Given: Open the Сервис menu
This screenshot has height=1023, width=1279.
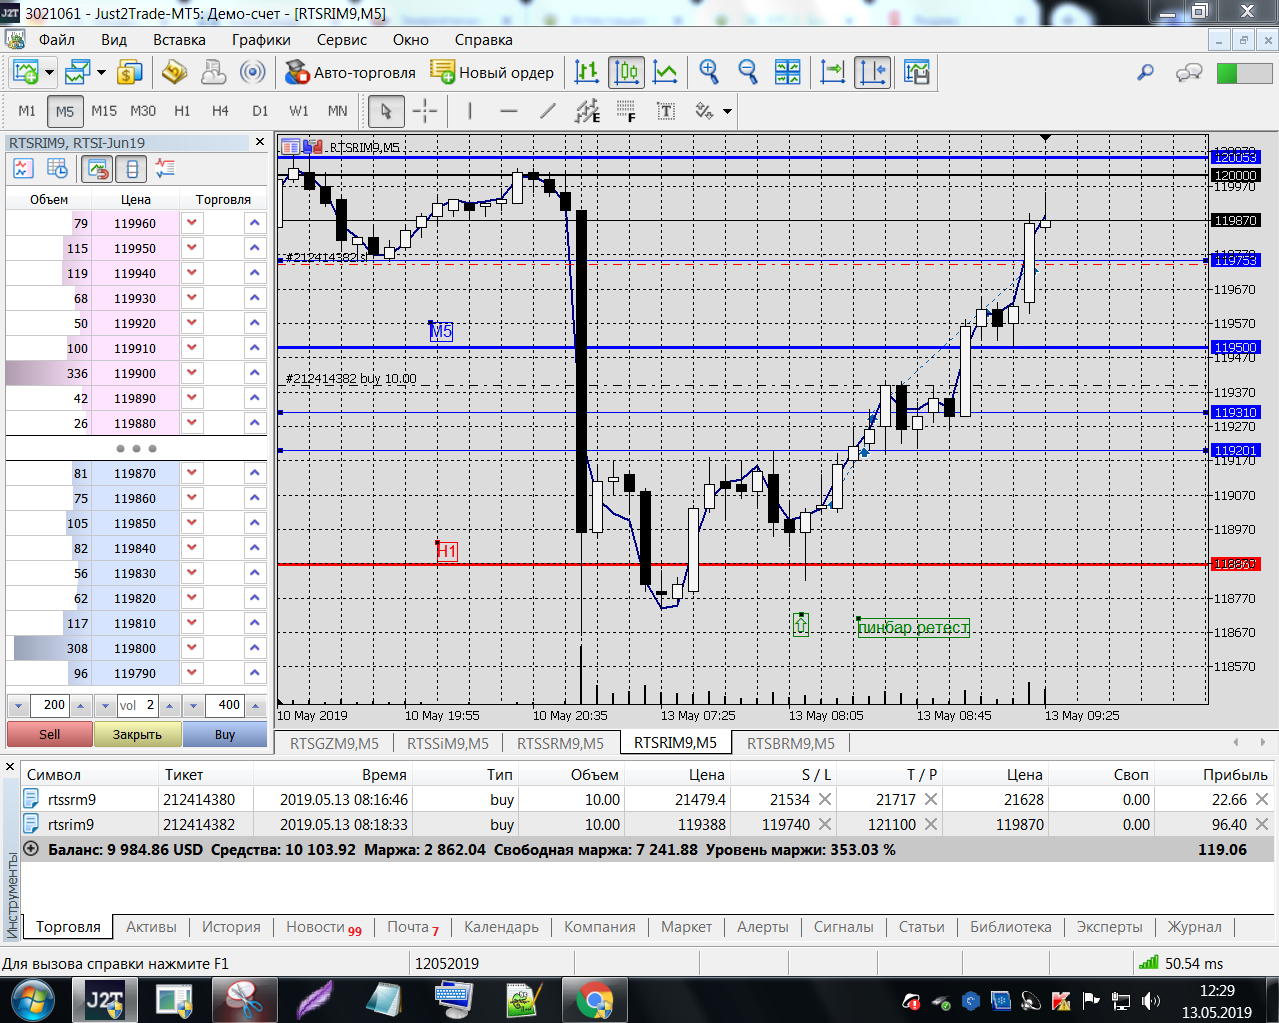Looking at the screenshot, I should coord(342,40).
